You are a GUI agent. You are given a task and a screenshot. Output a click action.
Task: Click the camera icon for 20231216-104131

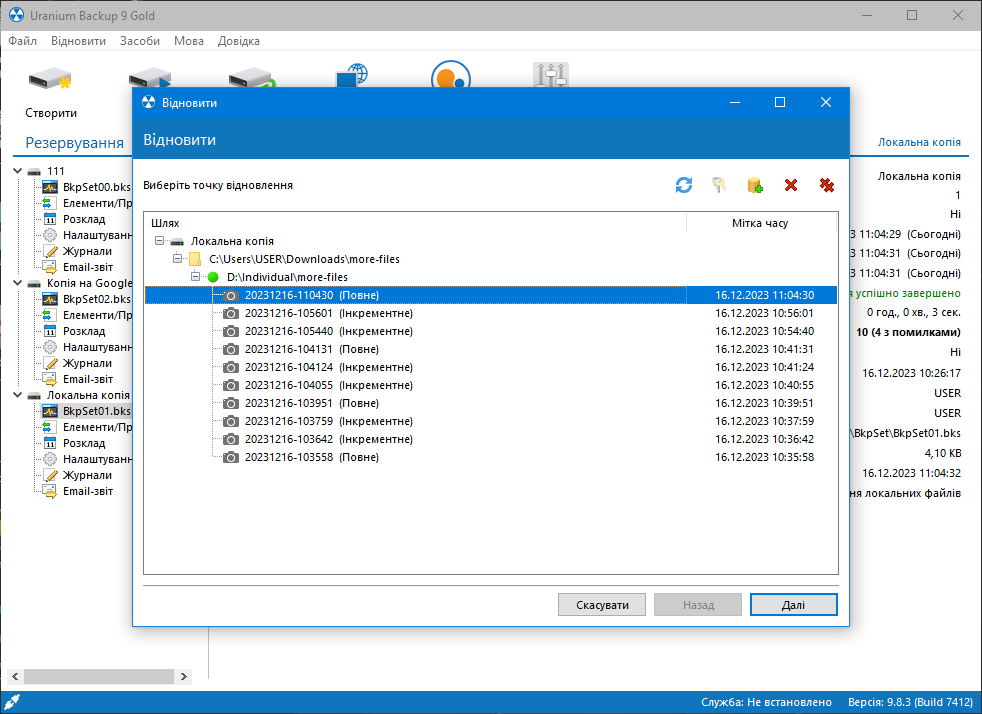[x=231, y=349]
